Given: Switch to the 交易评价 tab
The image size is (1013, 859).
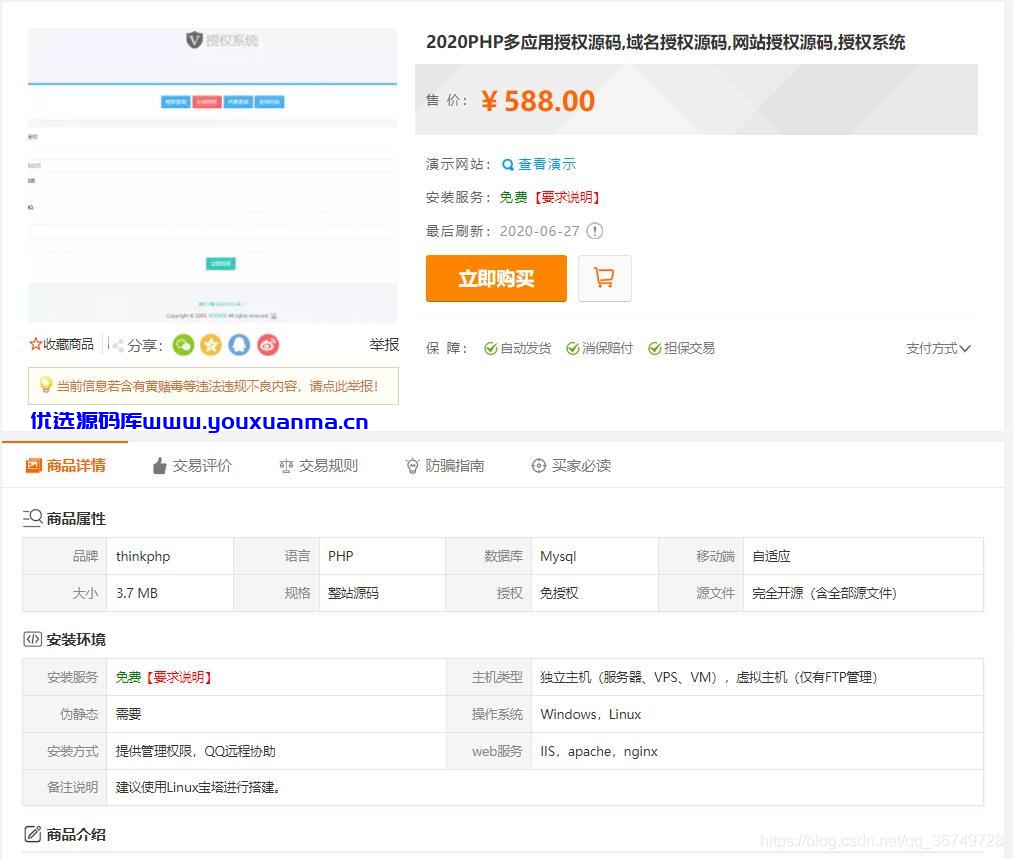Looking at the screenshot, I should pos(192,465).
